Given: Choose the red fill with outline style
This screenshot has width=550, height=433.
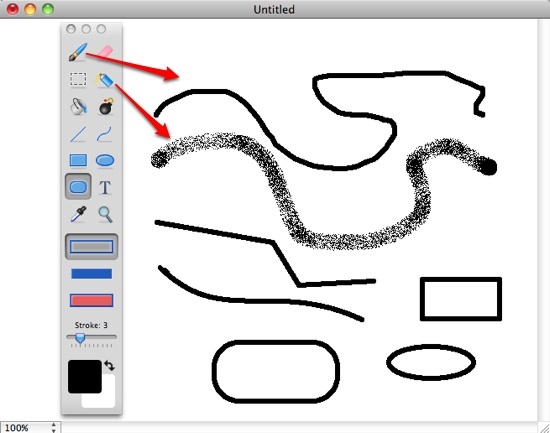Looking at the screenshot, I should tap(92, 300).
